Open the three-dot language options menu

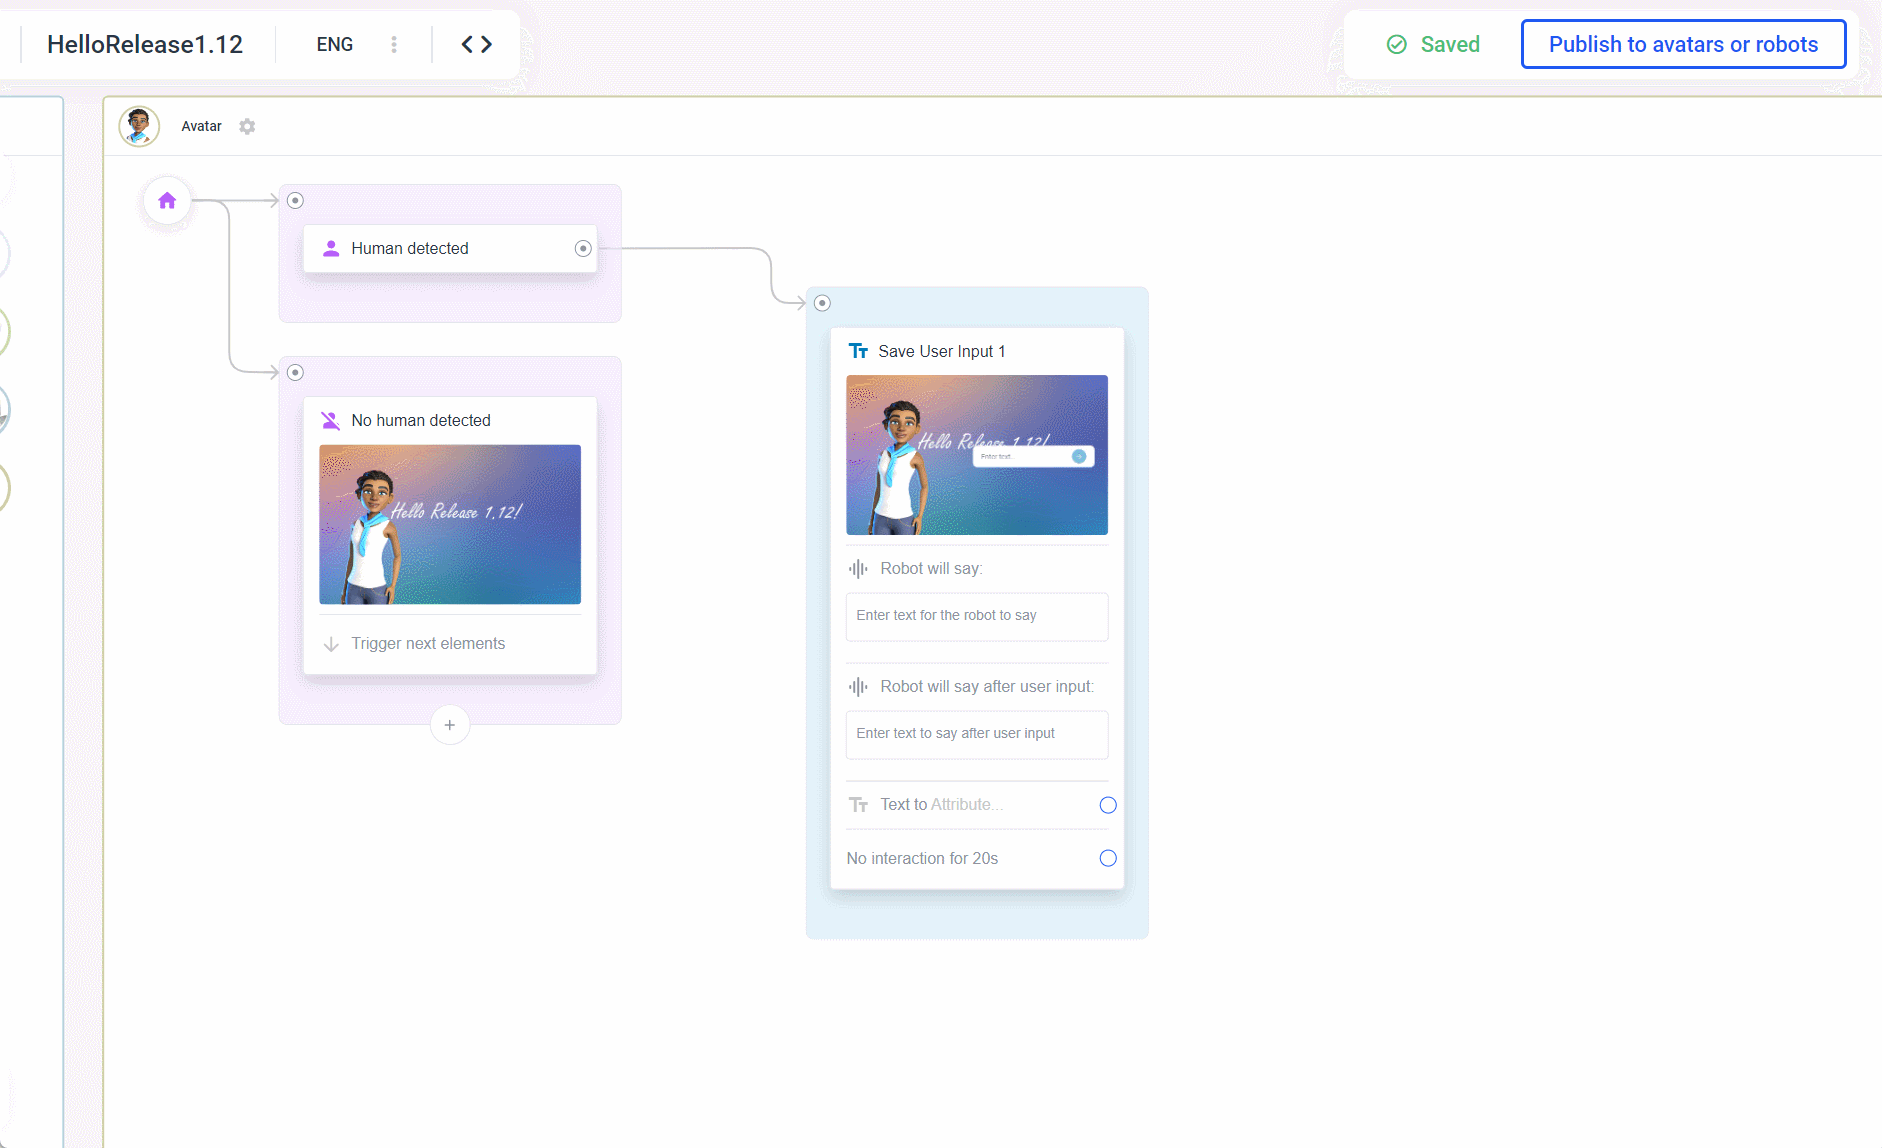[394, 44]
